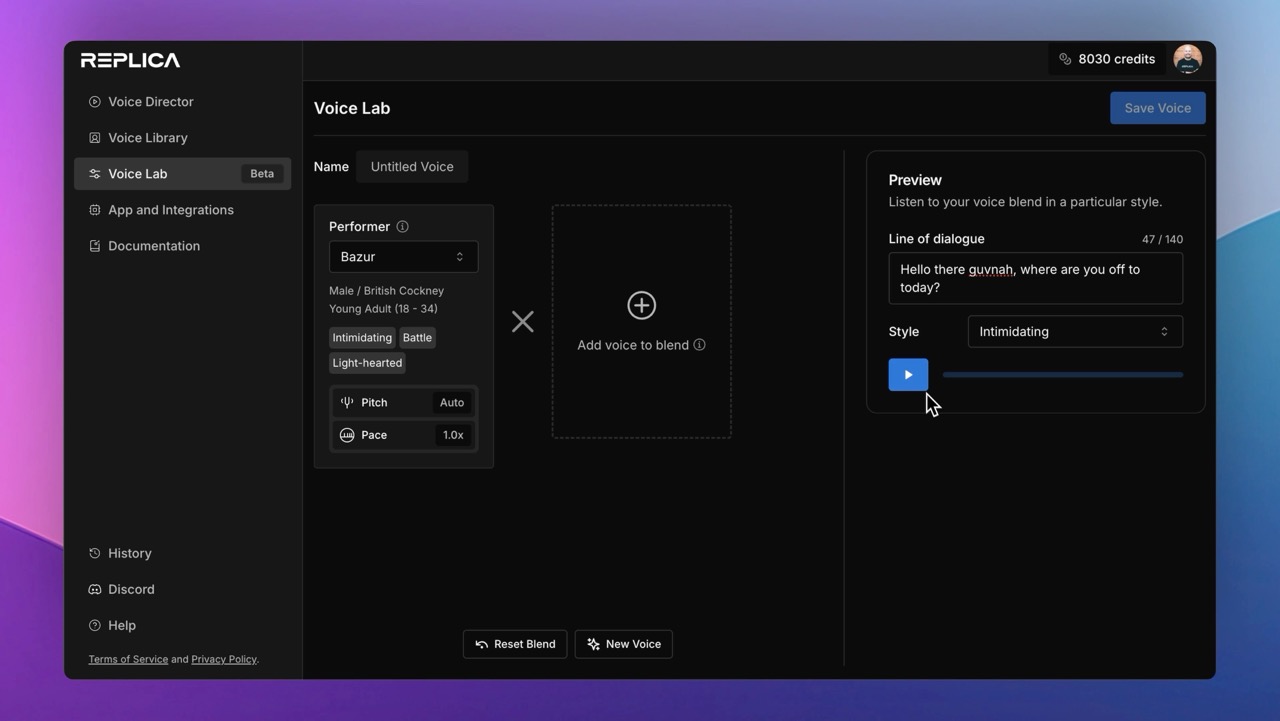
Task: Join the Discord community
Action: point(131,589)
